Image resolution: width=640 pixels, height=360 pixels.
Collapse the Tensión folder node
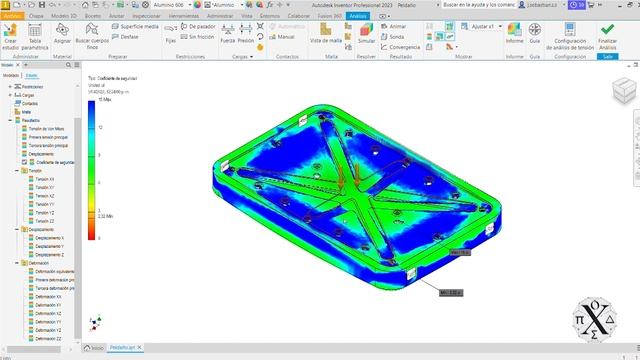tap(17, 171)
